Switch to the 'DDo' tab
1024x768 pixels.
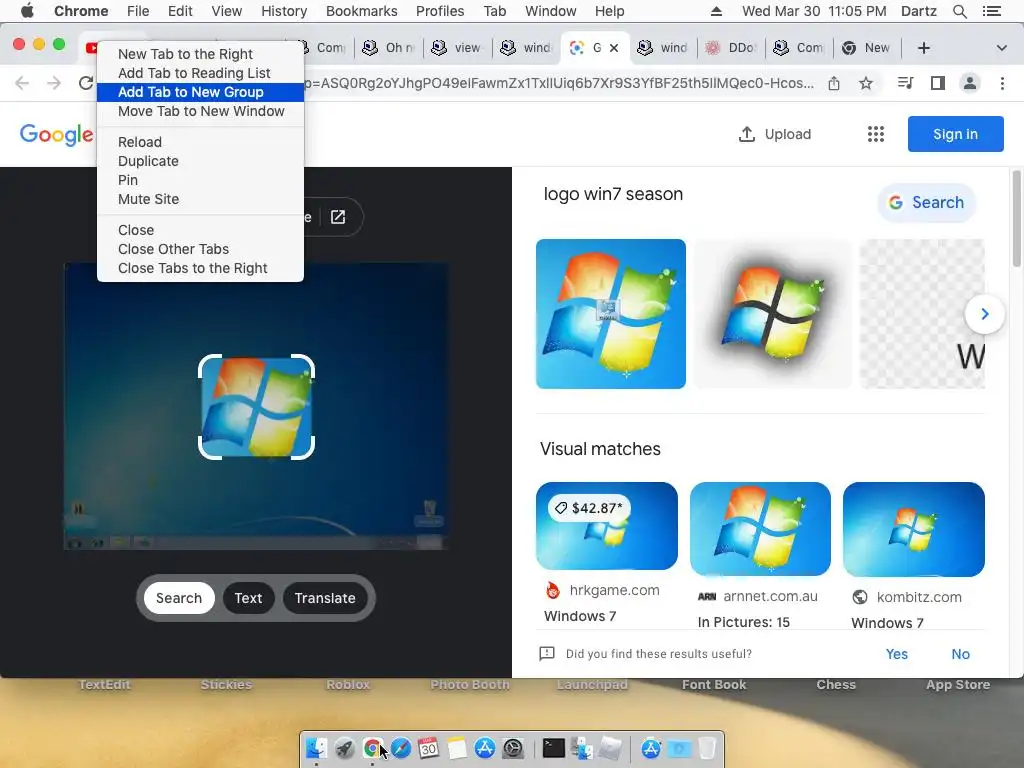(x=732, y=48)
